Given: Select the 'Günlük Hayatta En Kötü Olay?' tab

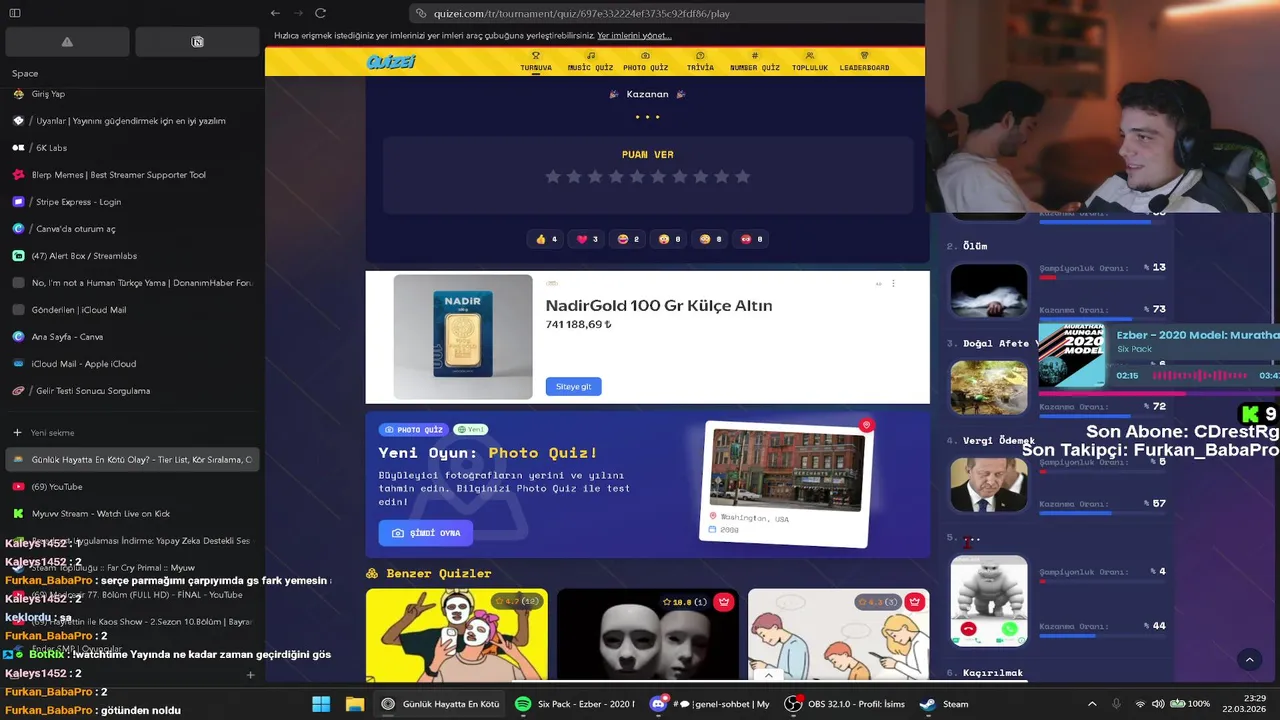Looking at the screenshot, I should [132, 460].
